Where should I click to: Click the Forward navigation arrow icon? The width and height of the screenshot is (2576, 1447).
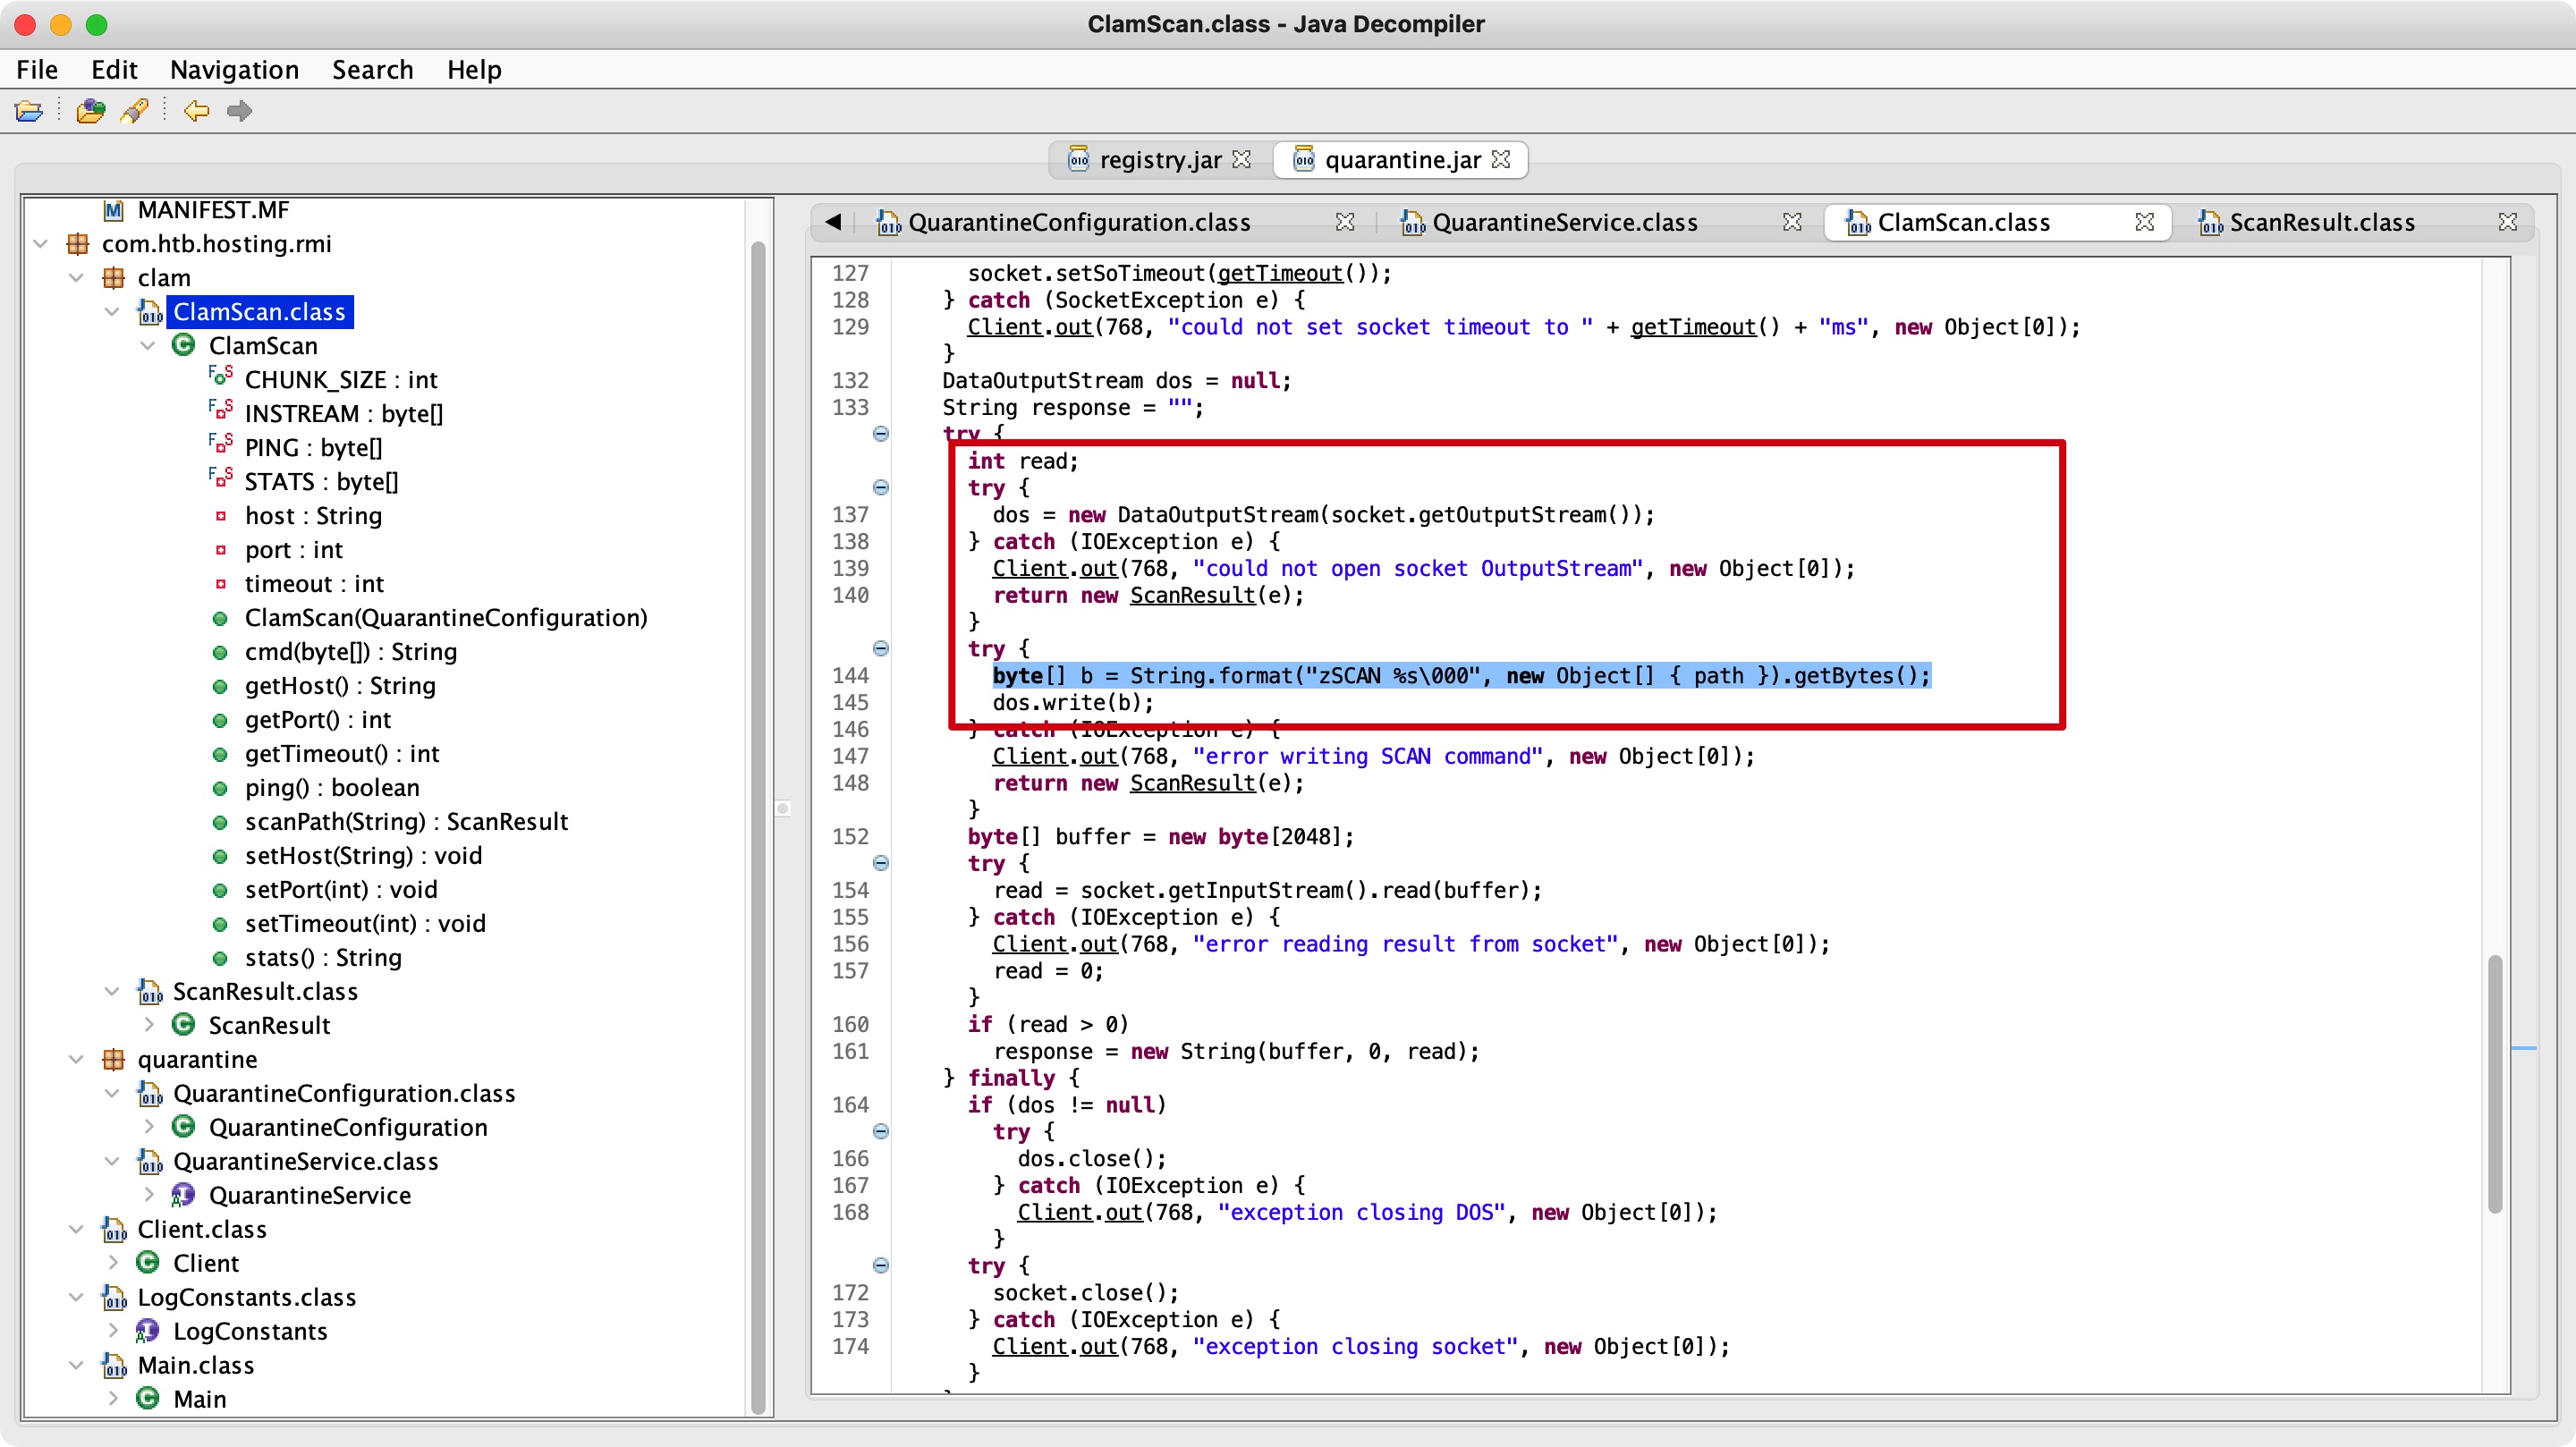(239, 111)
